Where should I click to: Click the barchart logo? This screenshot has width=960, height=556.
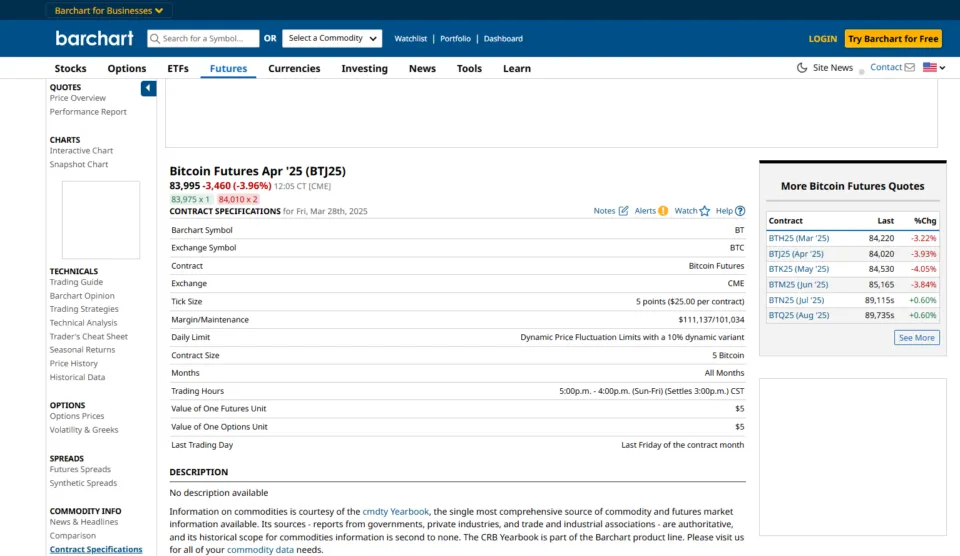pyautogui.click(x=94, y=38)
